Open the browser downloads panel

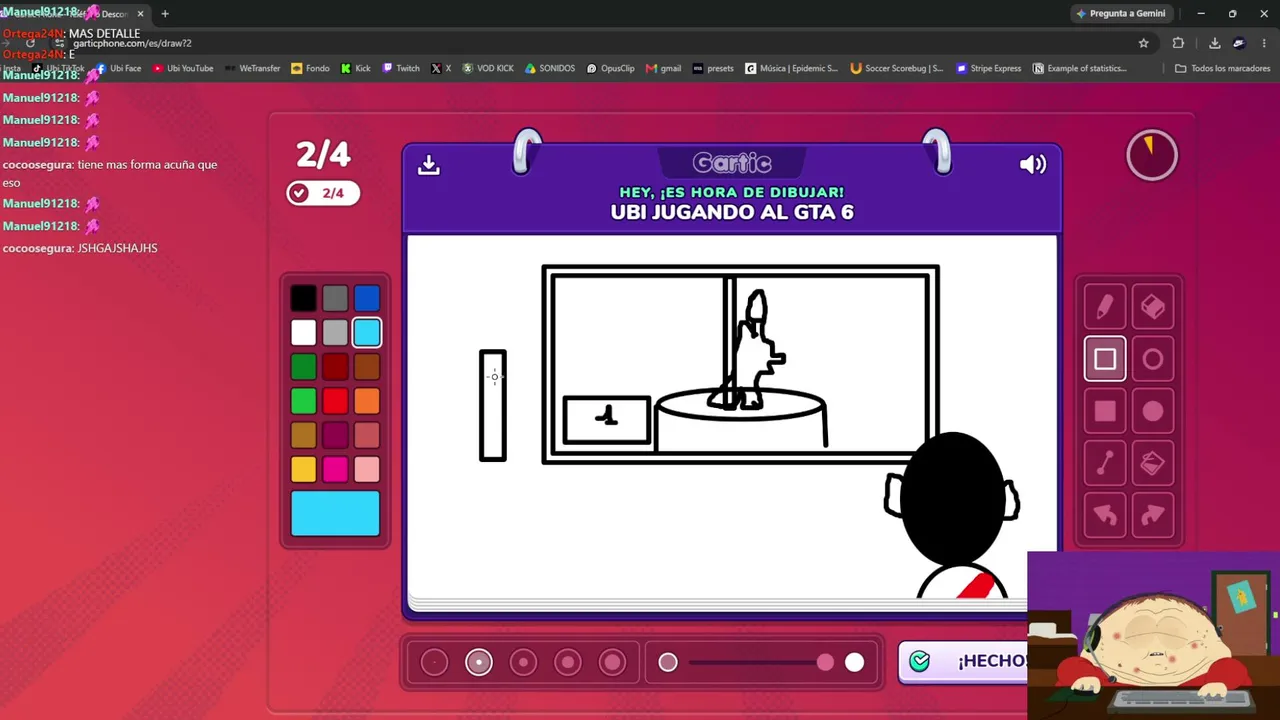(1214, 43)
